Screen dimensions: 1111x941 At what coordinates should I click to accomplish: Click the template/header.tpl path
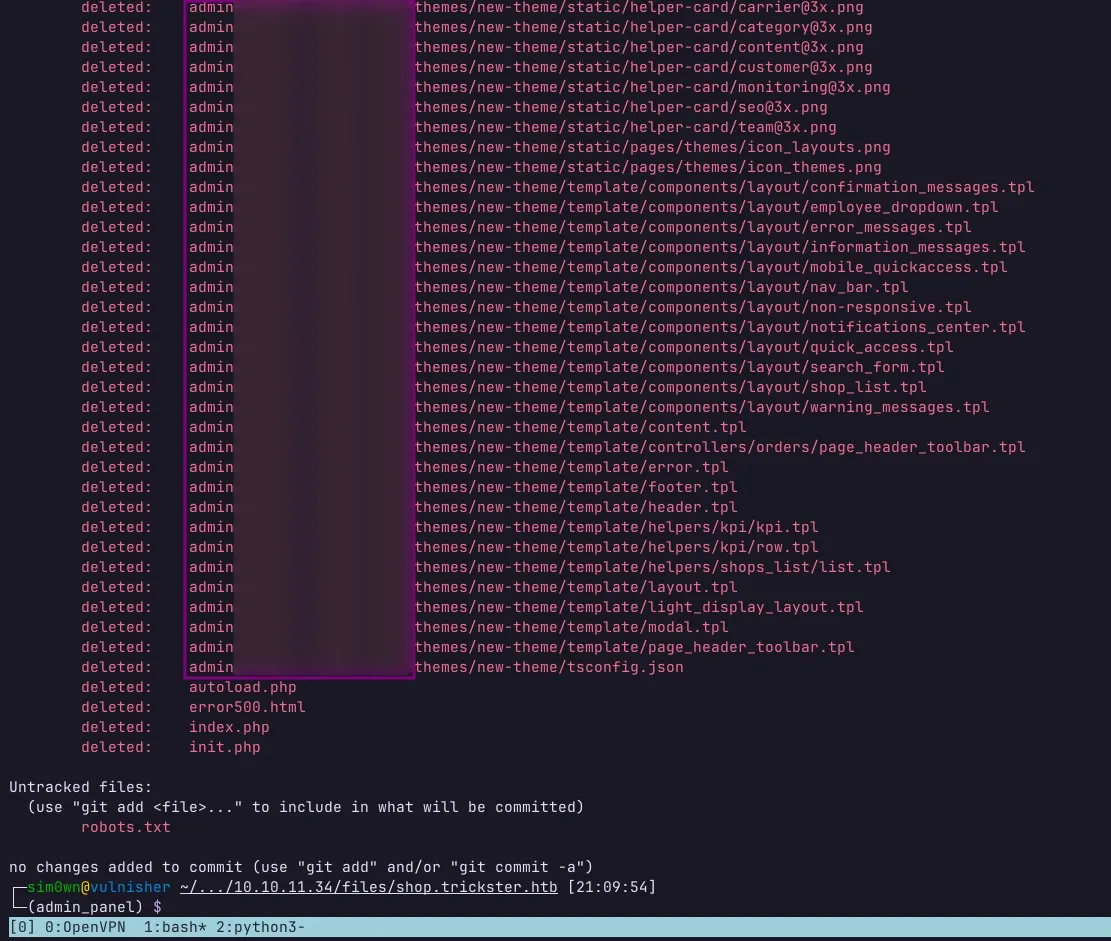coord(576,507)
